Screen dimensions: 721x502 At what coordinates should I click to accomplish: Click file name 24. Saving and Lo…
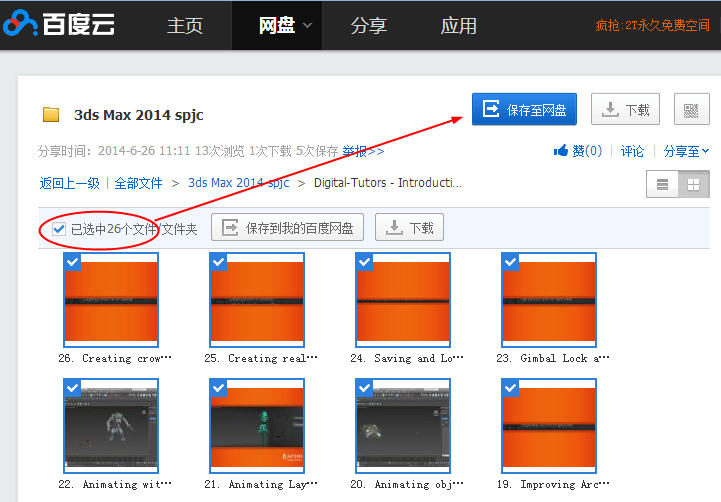pos(406,358)
